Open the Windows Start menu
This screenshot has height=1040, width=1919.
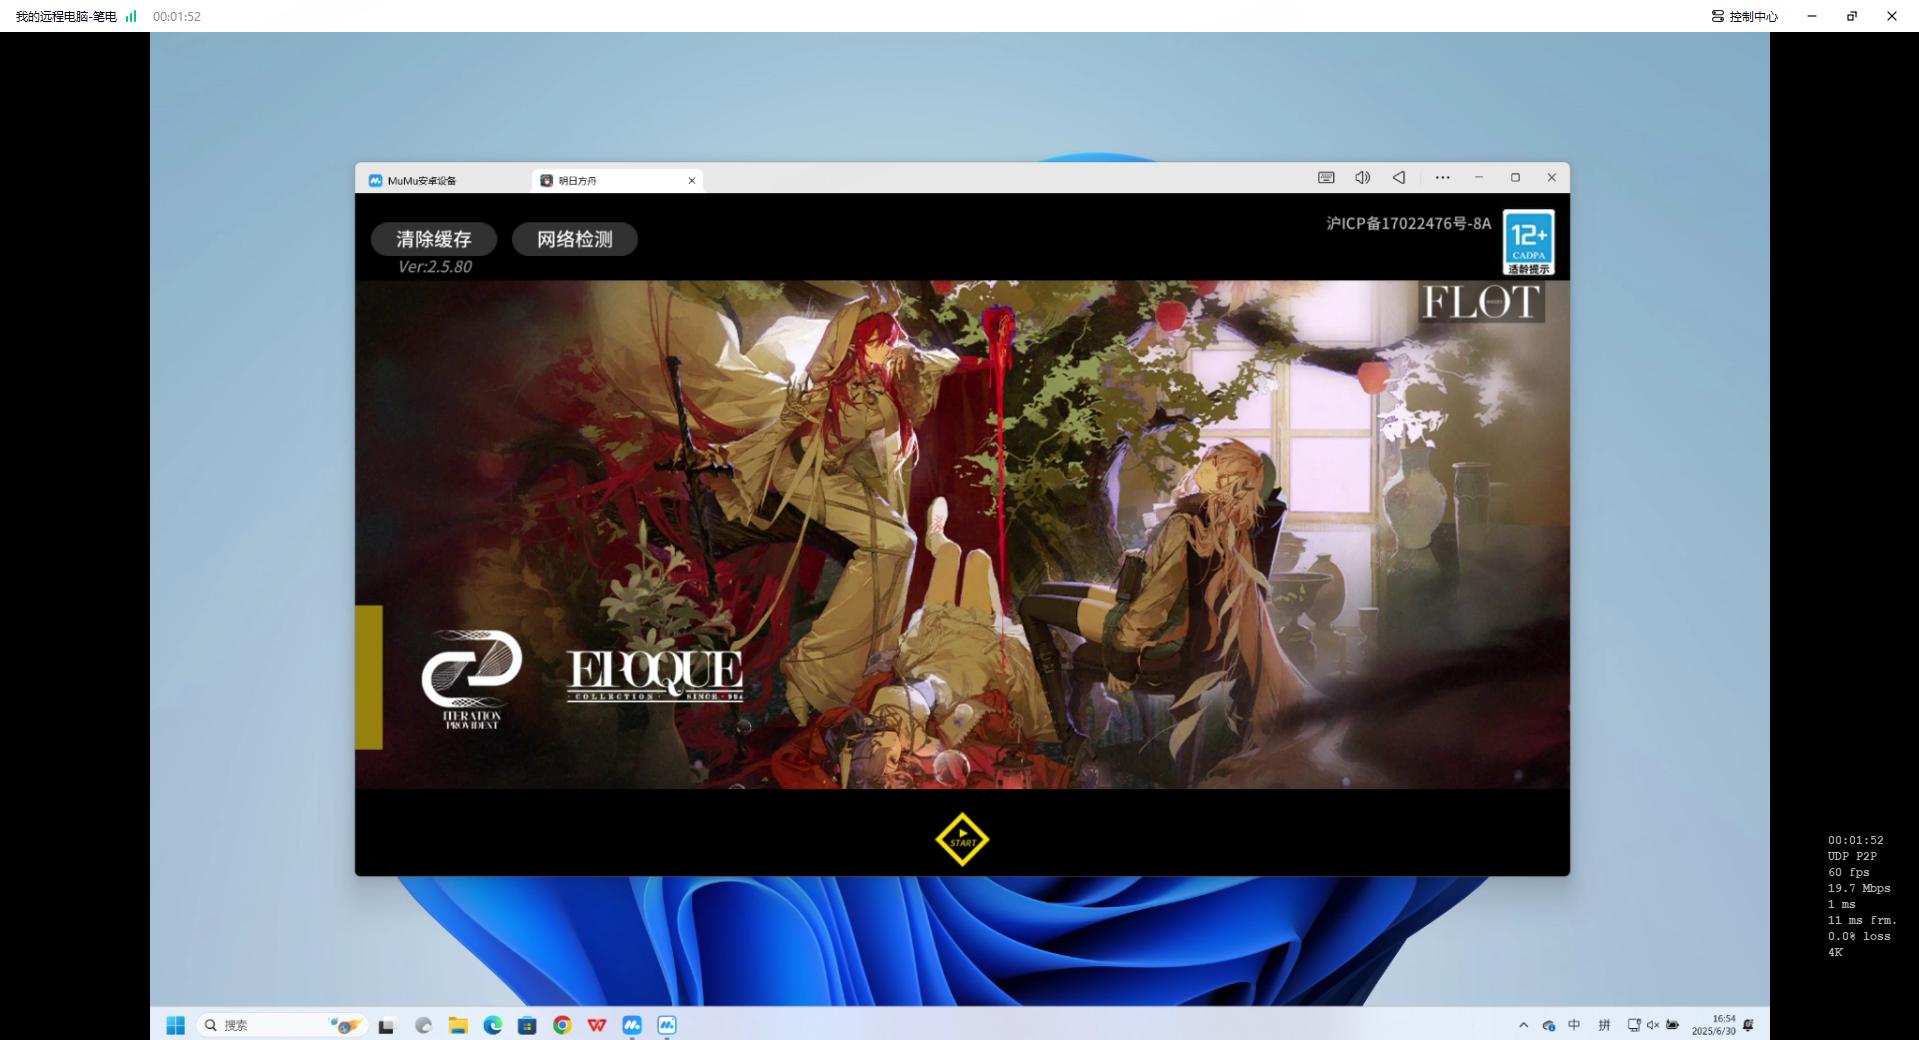(x=176, y=1025)
